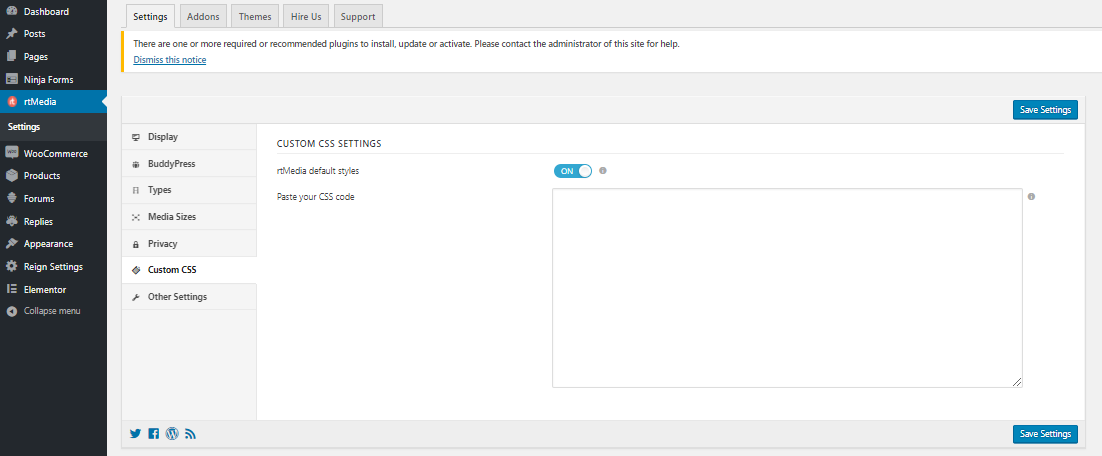Click the Twitter icon in footer
This screenshot has height=456, width=1102.
point(136,434)
